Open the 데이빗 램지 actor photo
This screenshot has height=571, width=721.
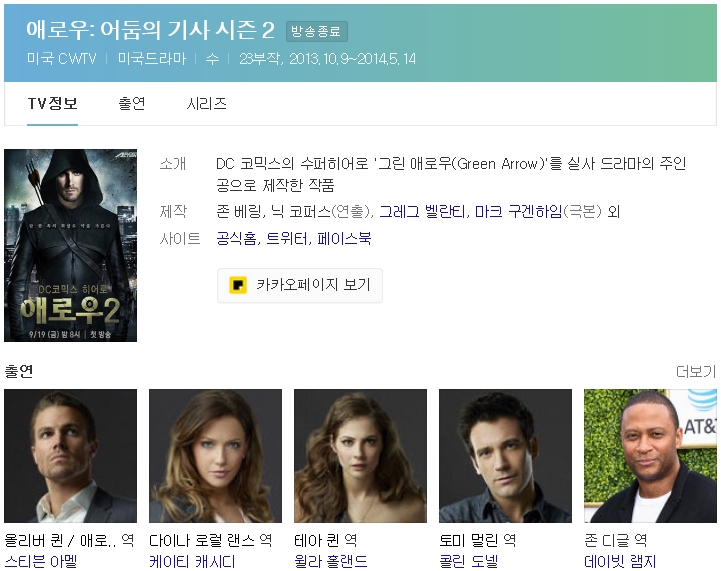[650, 456]
